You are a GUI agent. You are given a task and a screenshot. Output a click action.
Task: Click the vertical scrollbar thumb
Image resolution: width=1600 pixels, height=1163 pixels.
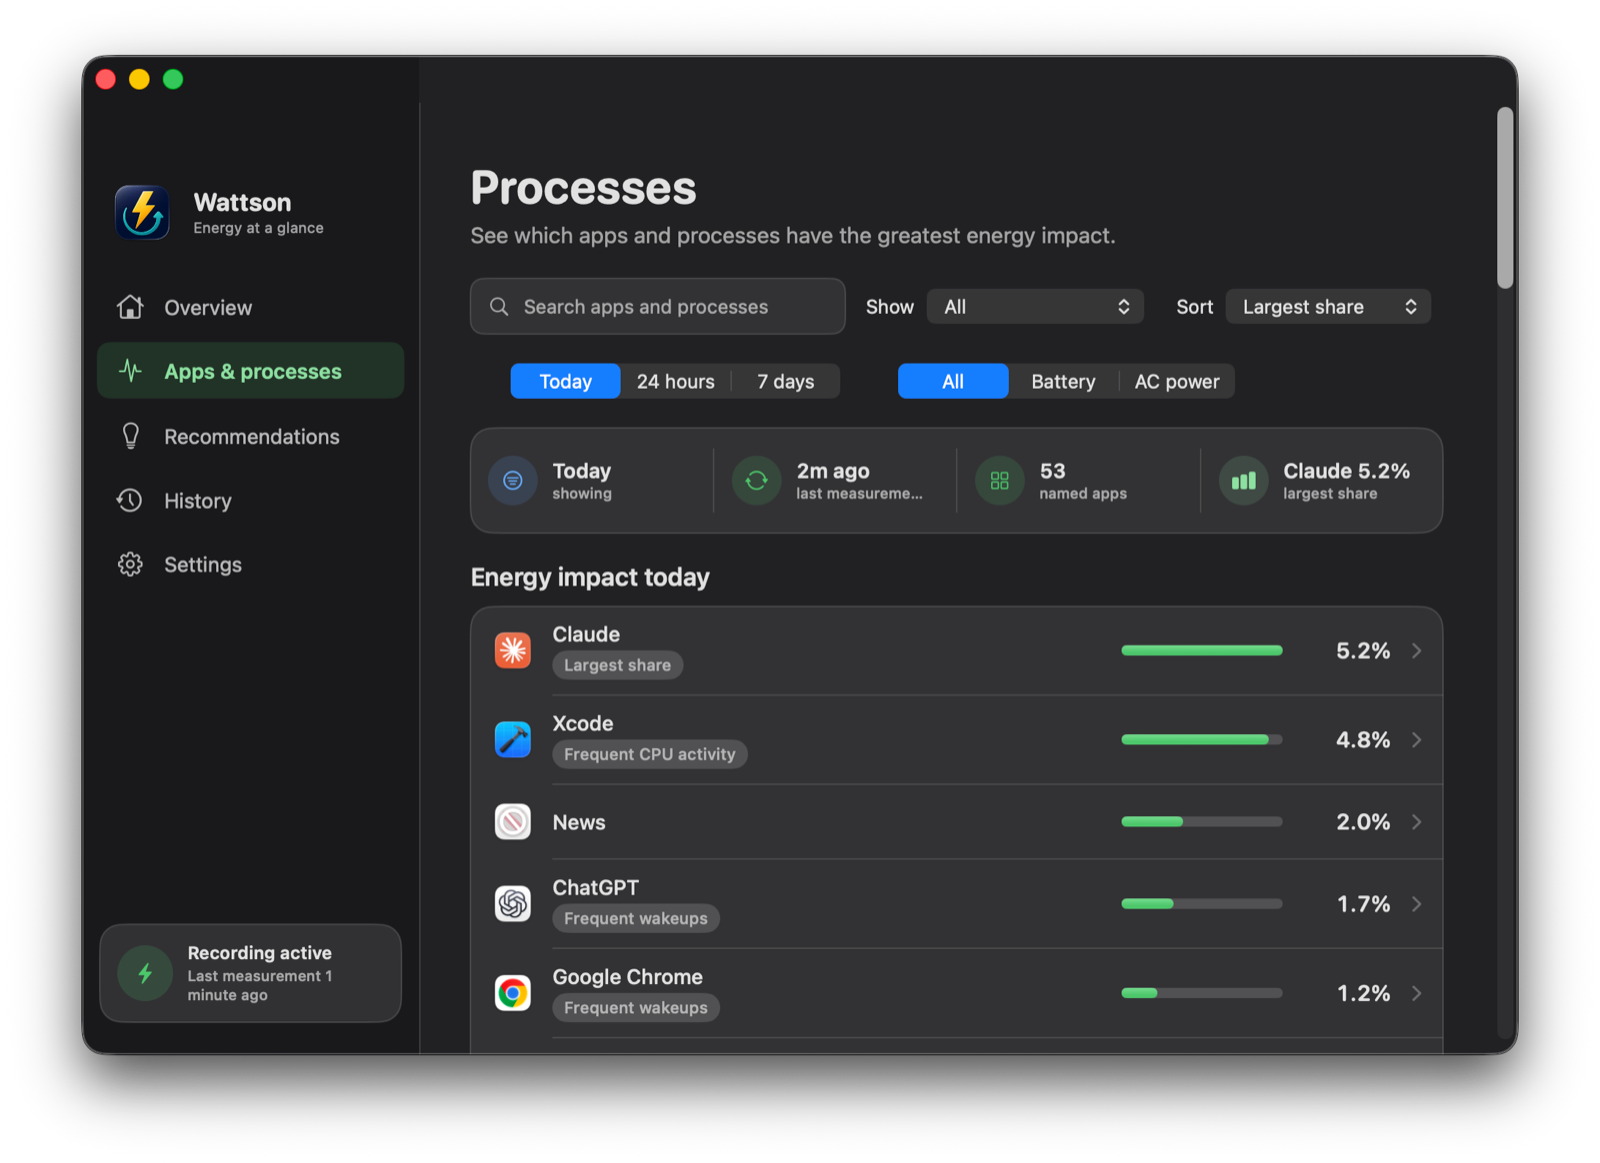coord(1505,198)
